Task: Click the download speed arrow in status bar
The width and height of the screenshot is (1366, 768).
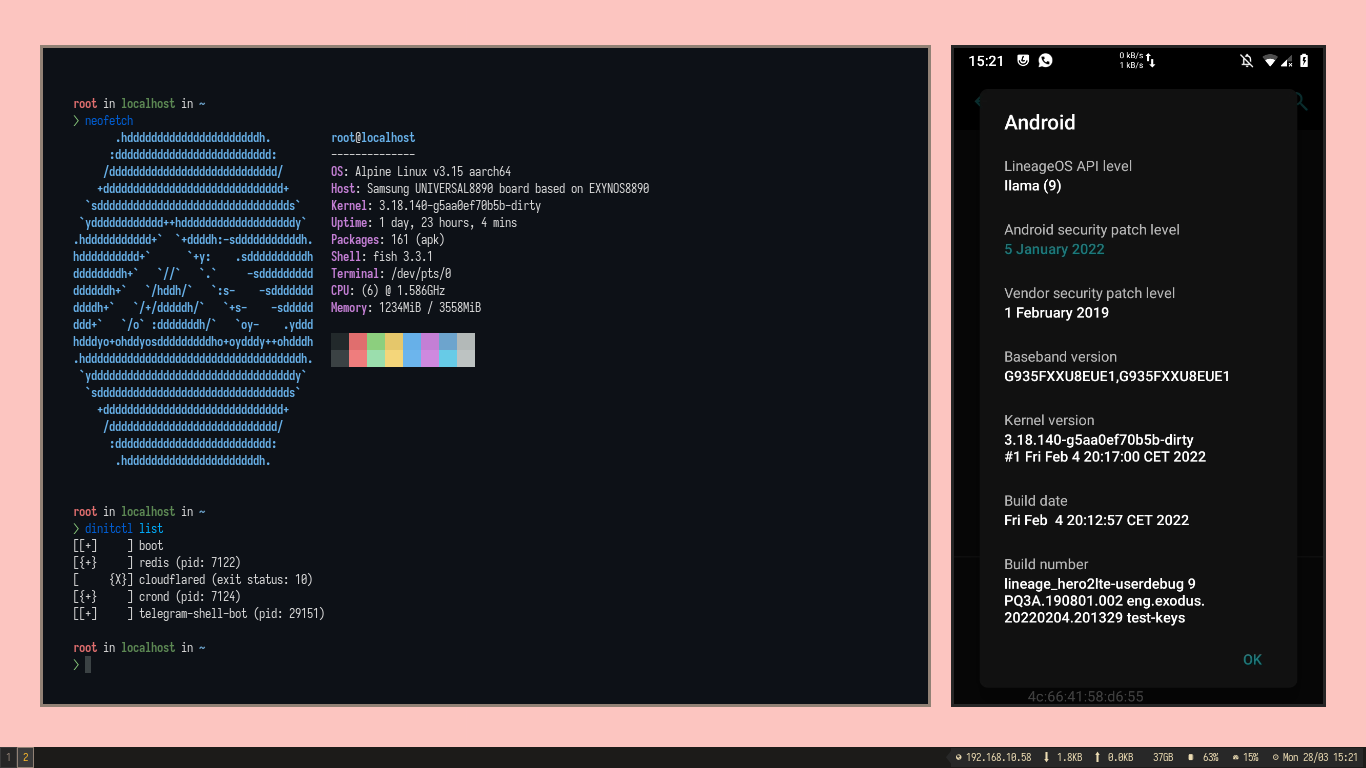Action: pyautogui.click(x=1046, y=758)
